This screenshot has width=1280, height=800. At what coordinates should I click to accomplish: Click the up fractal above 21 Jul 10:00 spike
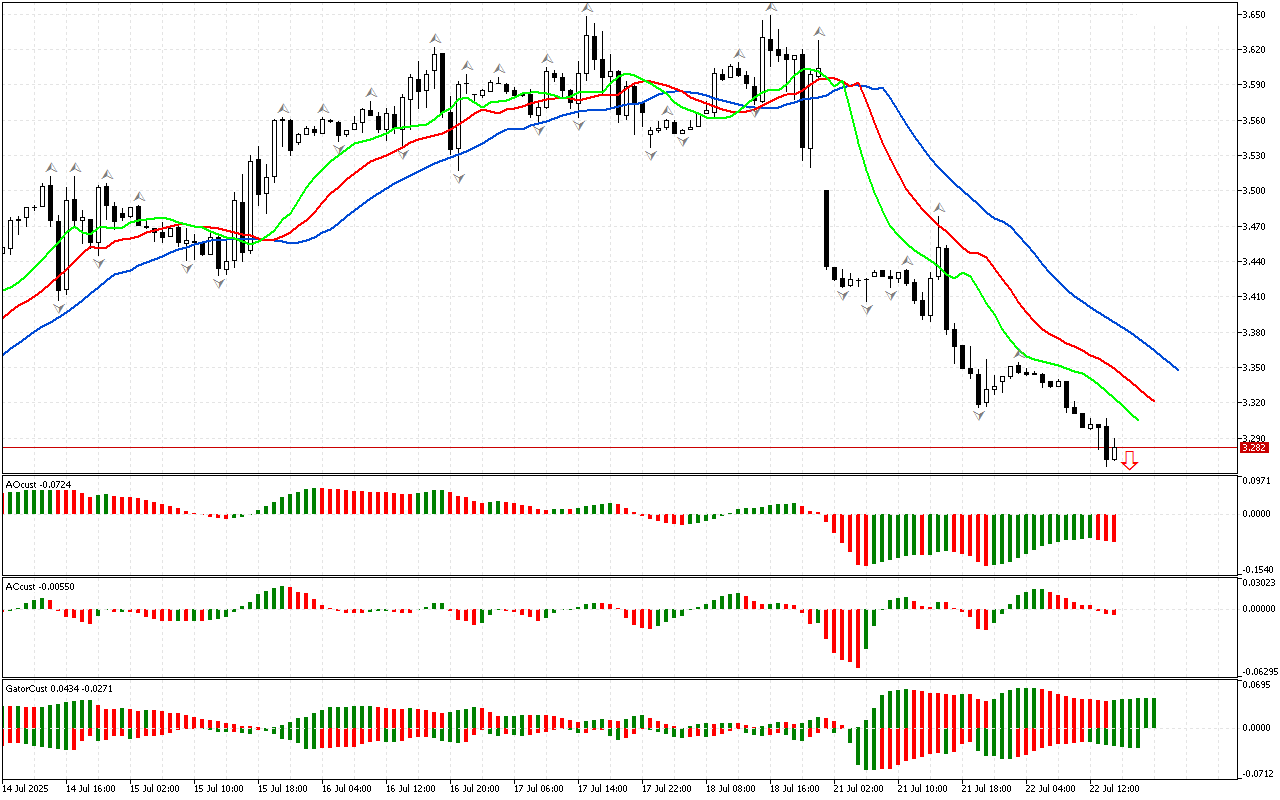(x=939, y=208)
